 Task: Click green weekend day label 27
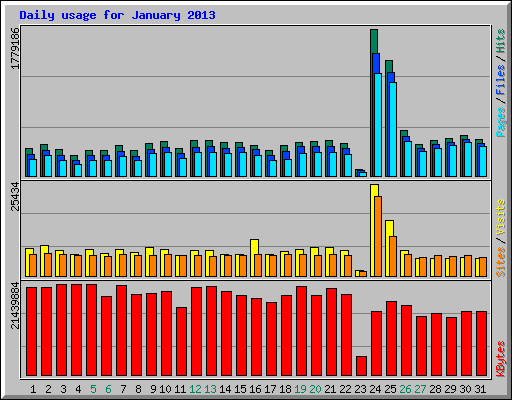(x=420, y=389)
